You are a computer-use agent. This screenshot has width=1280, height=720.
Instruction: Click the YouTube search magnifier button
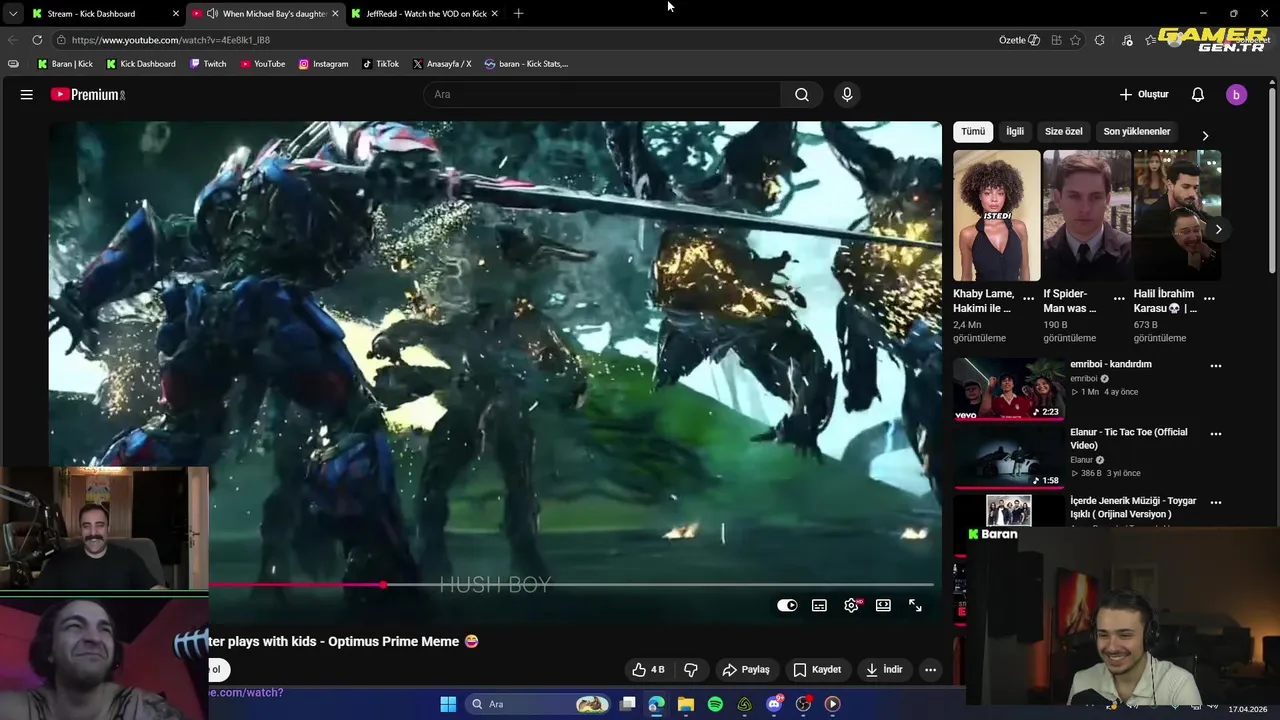(x=802, y=94)
